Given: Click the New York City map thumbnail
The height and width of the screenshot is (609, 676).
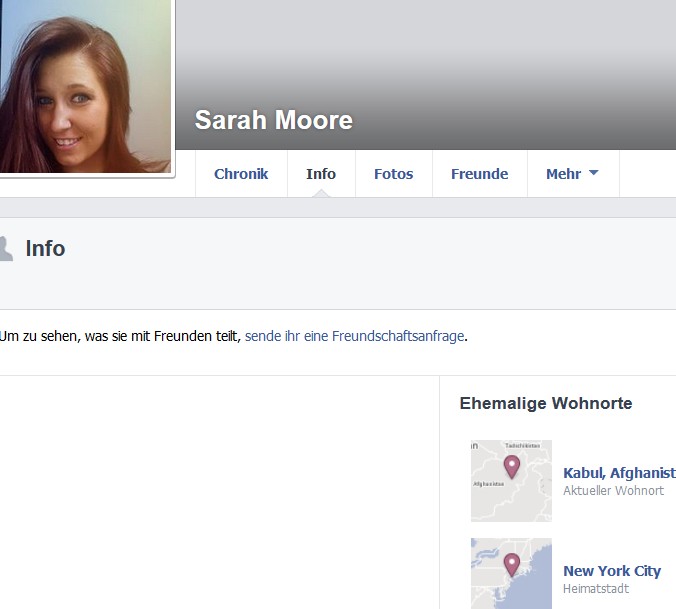Looking at the screenshot, I should (511, 573).
